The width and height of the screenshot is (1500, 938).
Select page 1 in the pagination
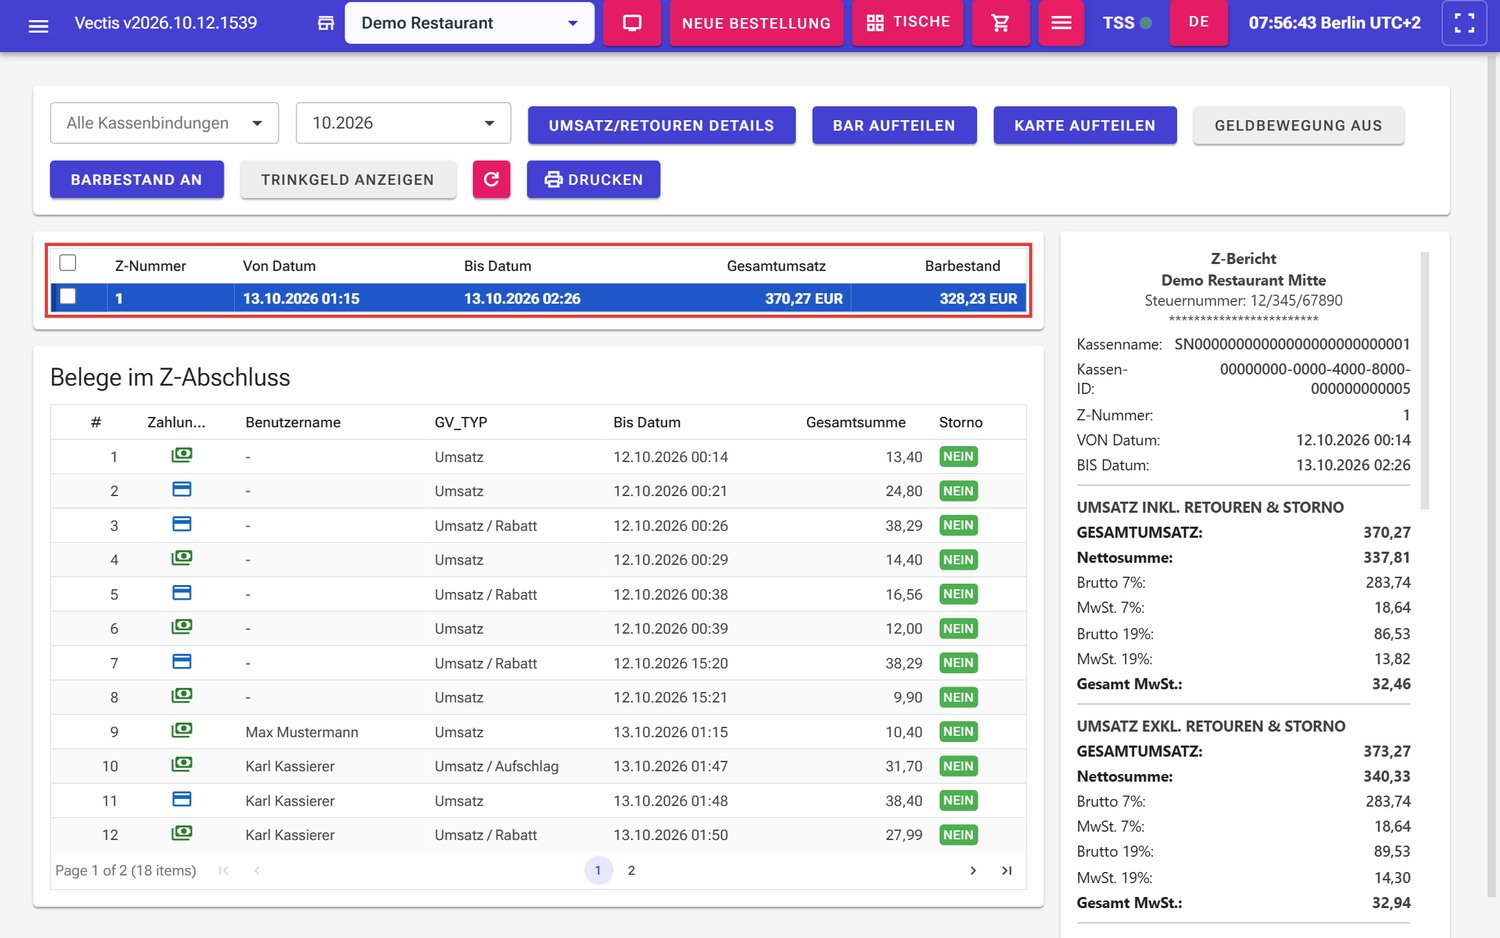[598, 871]
